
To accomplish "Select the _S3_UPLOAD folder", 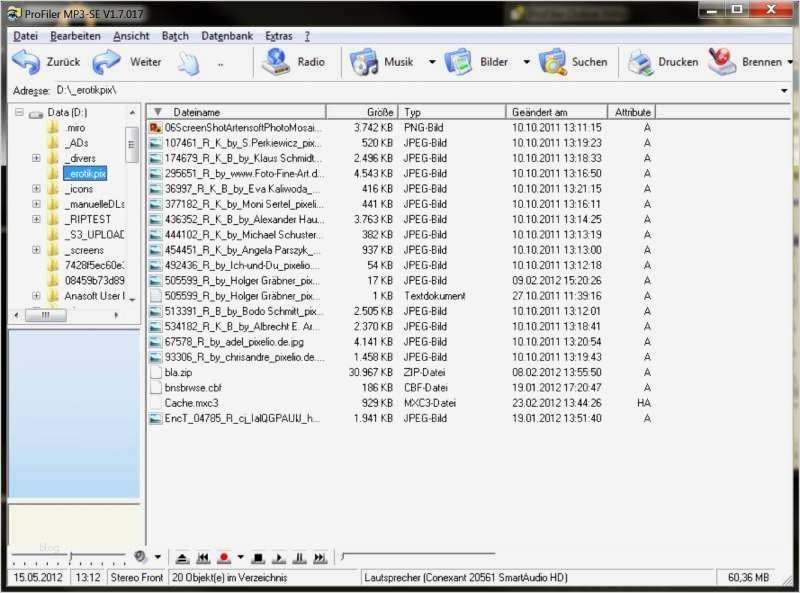I will 94,235.
